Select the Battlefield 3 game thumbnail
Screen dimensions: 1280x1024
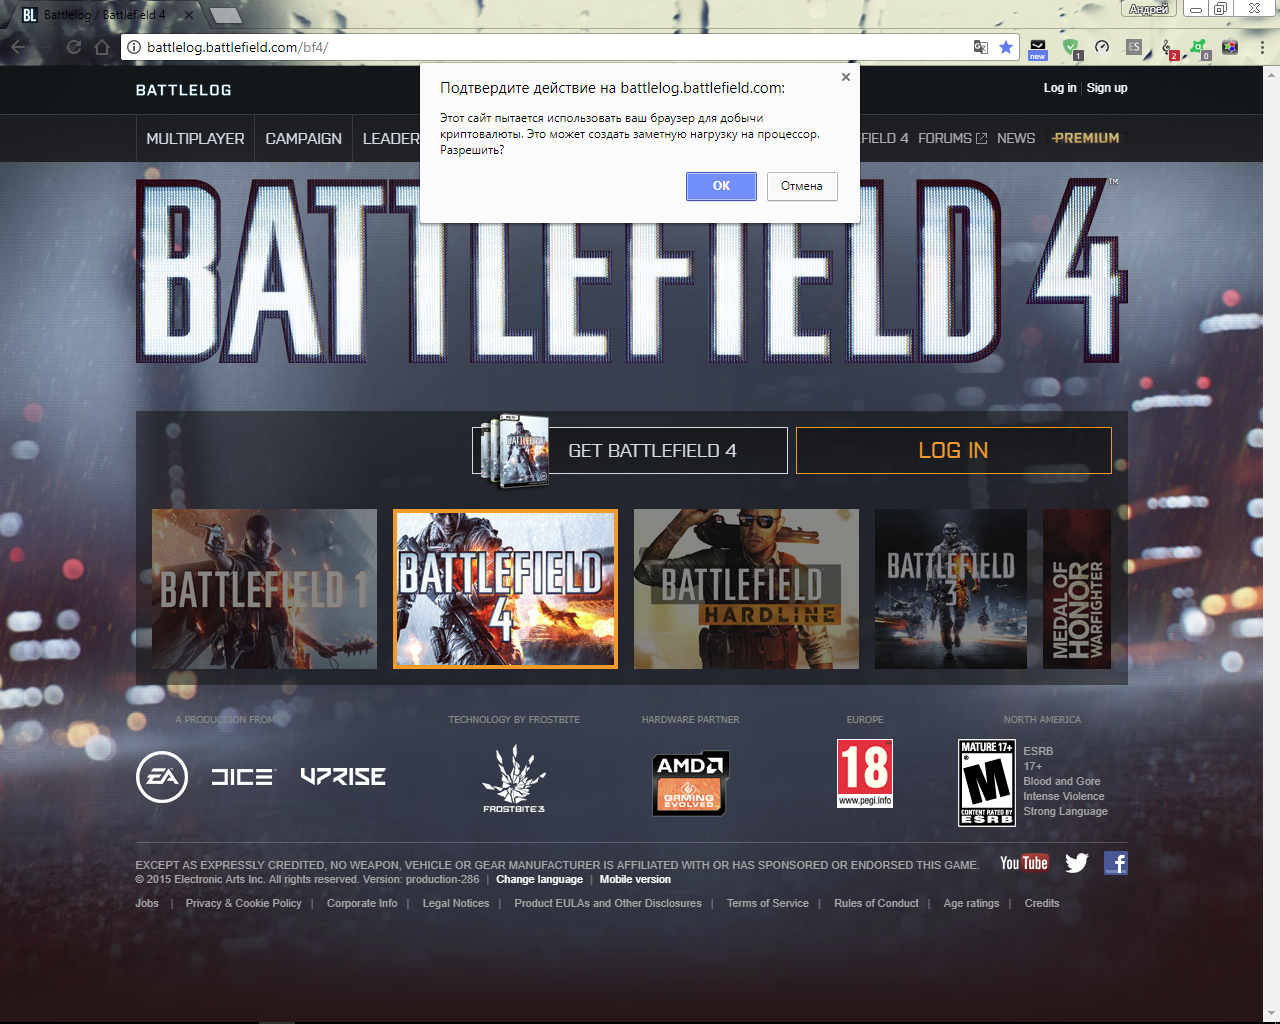pos(951,589)
